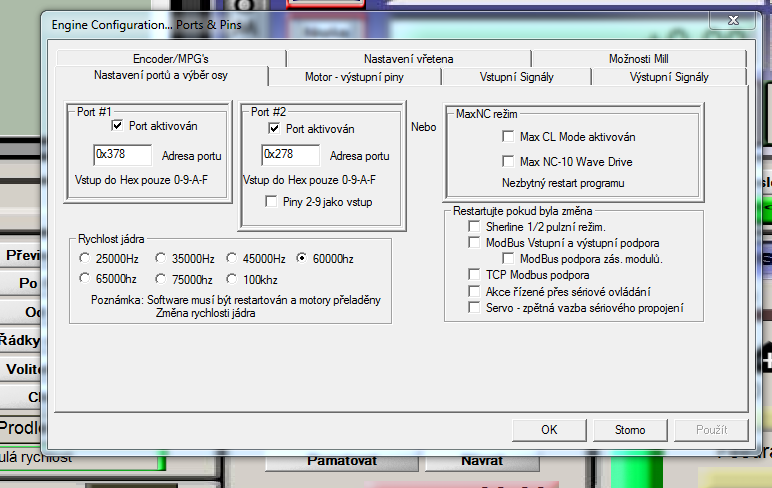Viewport: 772px width, 488px height.
Task: Toggle Port #1 Port aktivován checkbox
Action: [x=118, y=126]
